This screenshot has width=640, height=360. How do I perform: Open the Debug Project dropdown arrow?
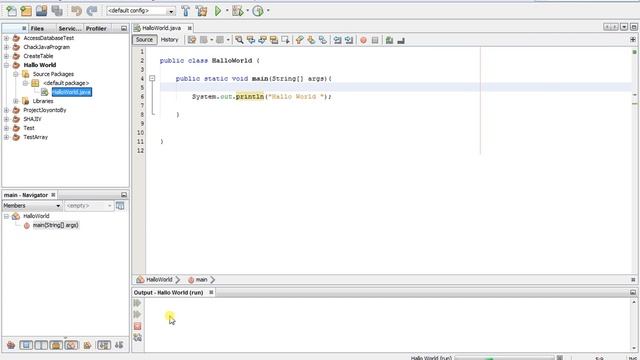(247, 11)
